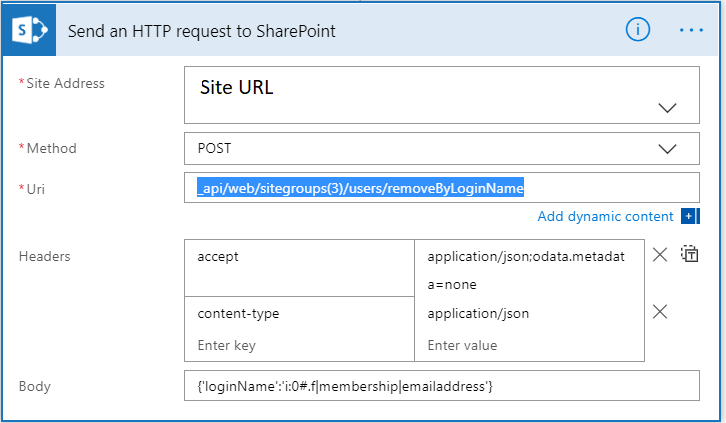The image size is (726, 423).
Task: Edit the application/json;odata.metadata=none value
Action: click(x=528, y=269)
